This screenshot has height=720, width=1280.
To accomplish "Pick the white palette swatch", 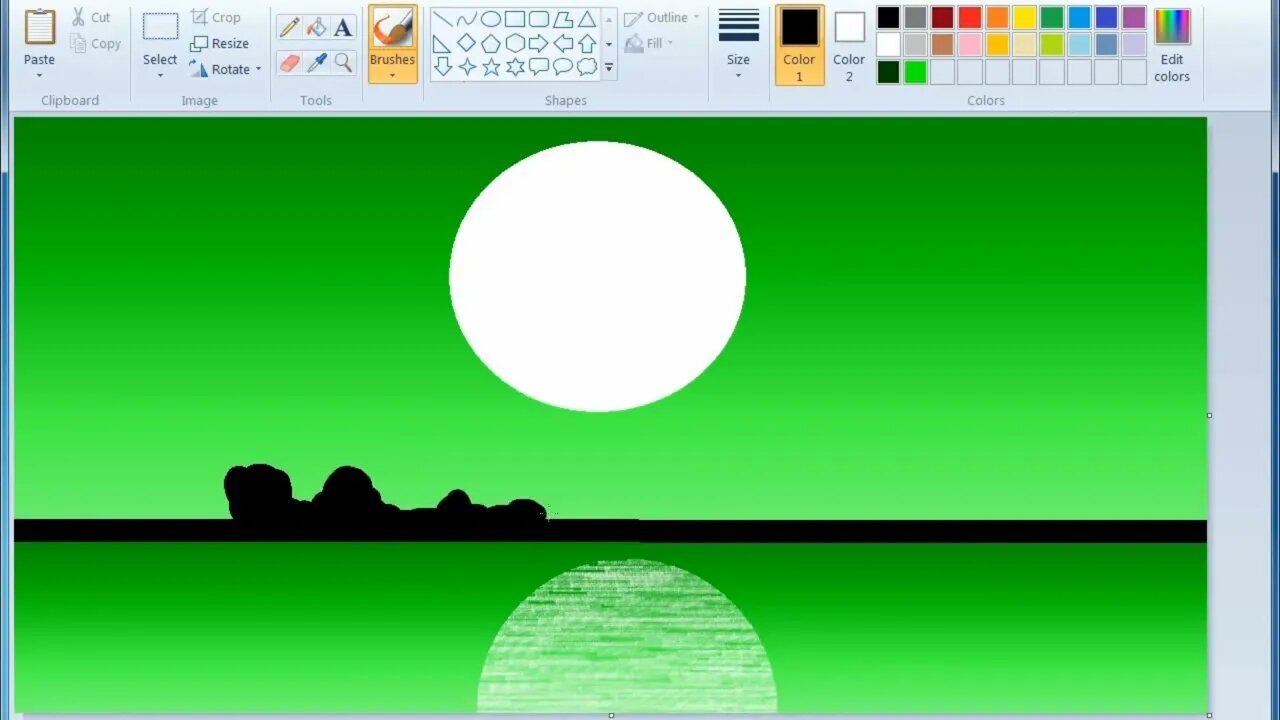I will pyautogui.click(x=888, y=44).
